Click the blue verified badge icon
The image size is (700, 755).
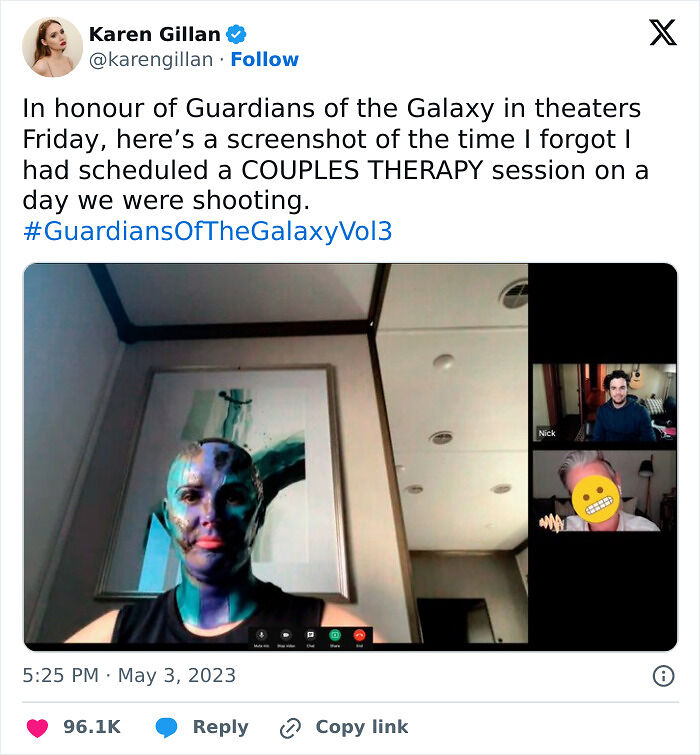click(236, 35)
